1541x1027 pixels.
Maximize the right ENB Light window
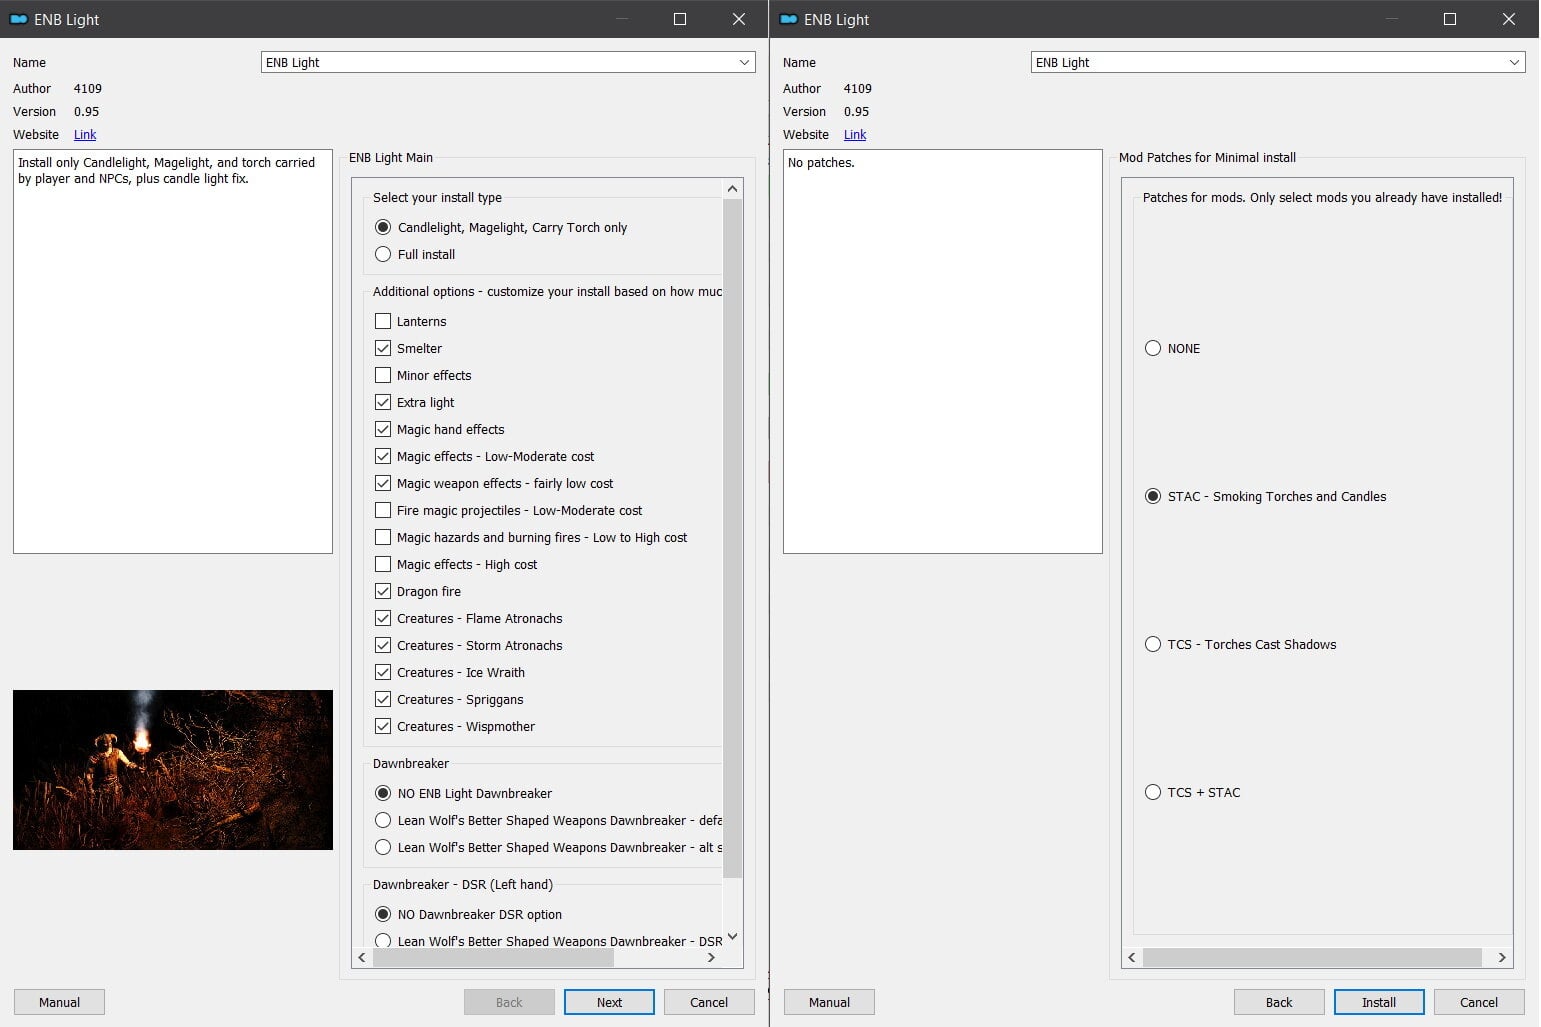[x=1450, y=19]
